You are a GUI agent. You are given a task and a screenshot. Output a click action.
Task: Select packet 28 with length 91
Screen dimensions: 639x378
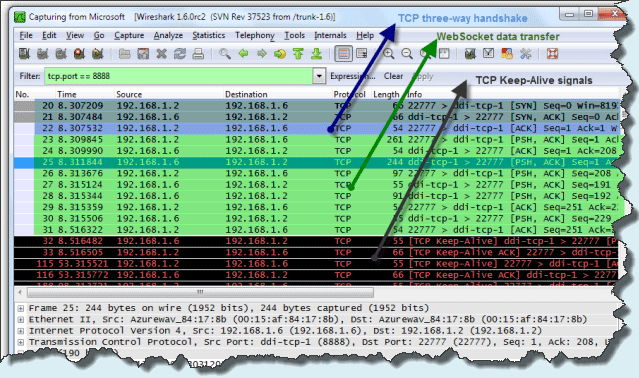[x=316, y=196]
